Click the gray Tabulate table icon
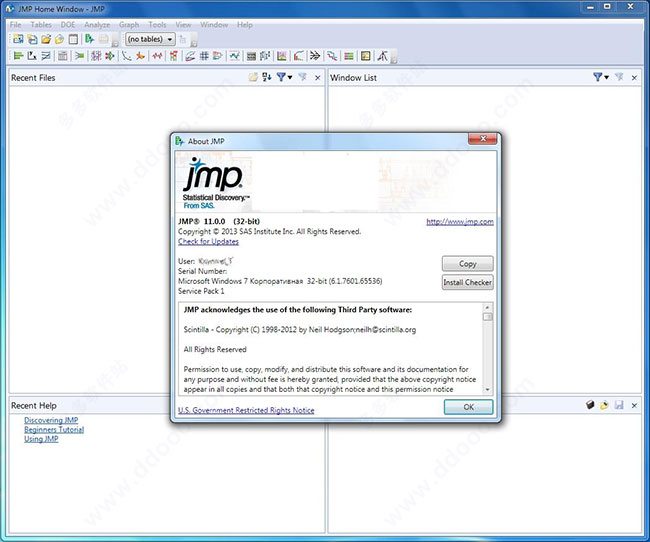 (63, 56)
